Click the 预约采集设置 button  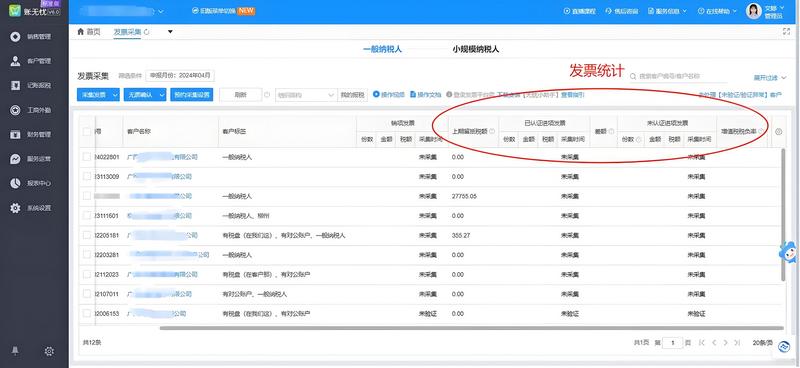point(192,95)
